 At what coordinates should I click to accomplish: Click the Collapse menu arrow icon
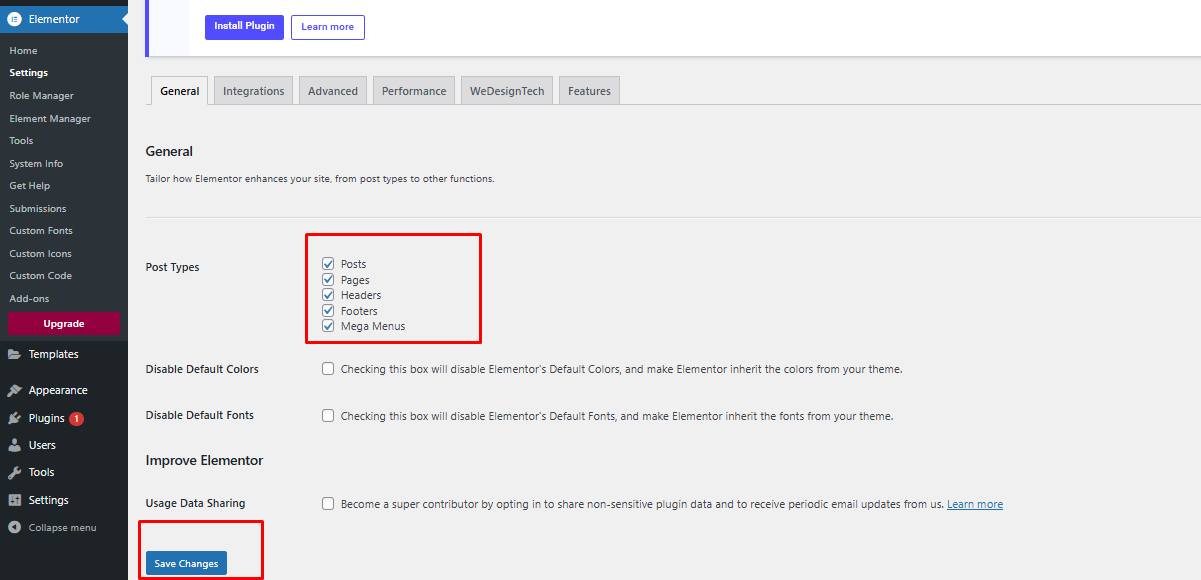(x=15, y=527)
